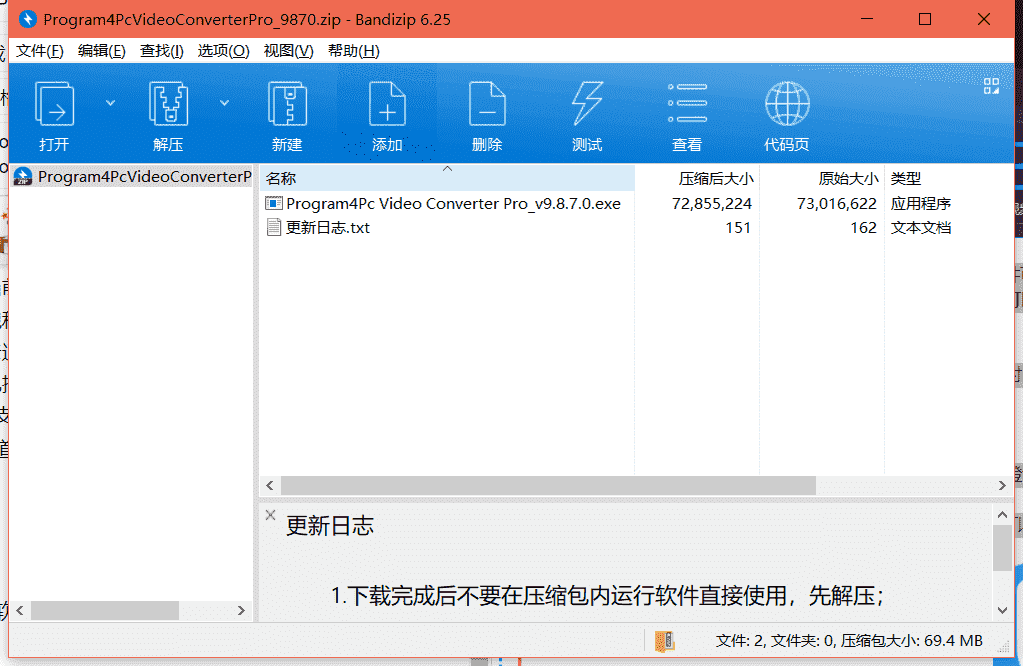Viewport: 1023px width, 666px height.
Task: Click the tree panel horizontal scrollbar thumb
Action: click(105, 611)
